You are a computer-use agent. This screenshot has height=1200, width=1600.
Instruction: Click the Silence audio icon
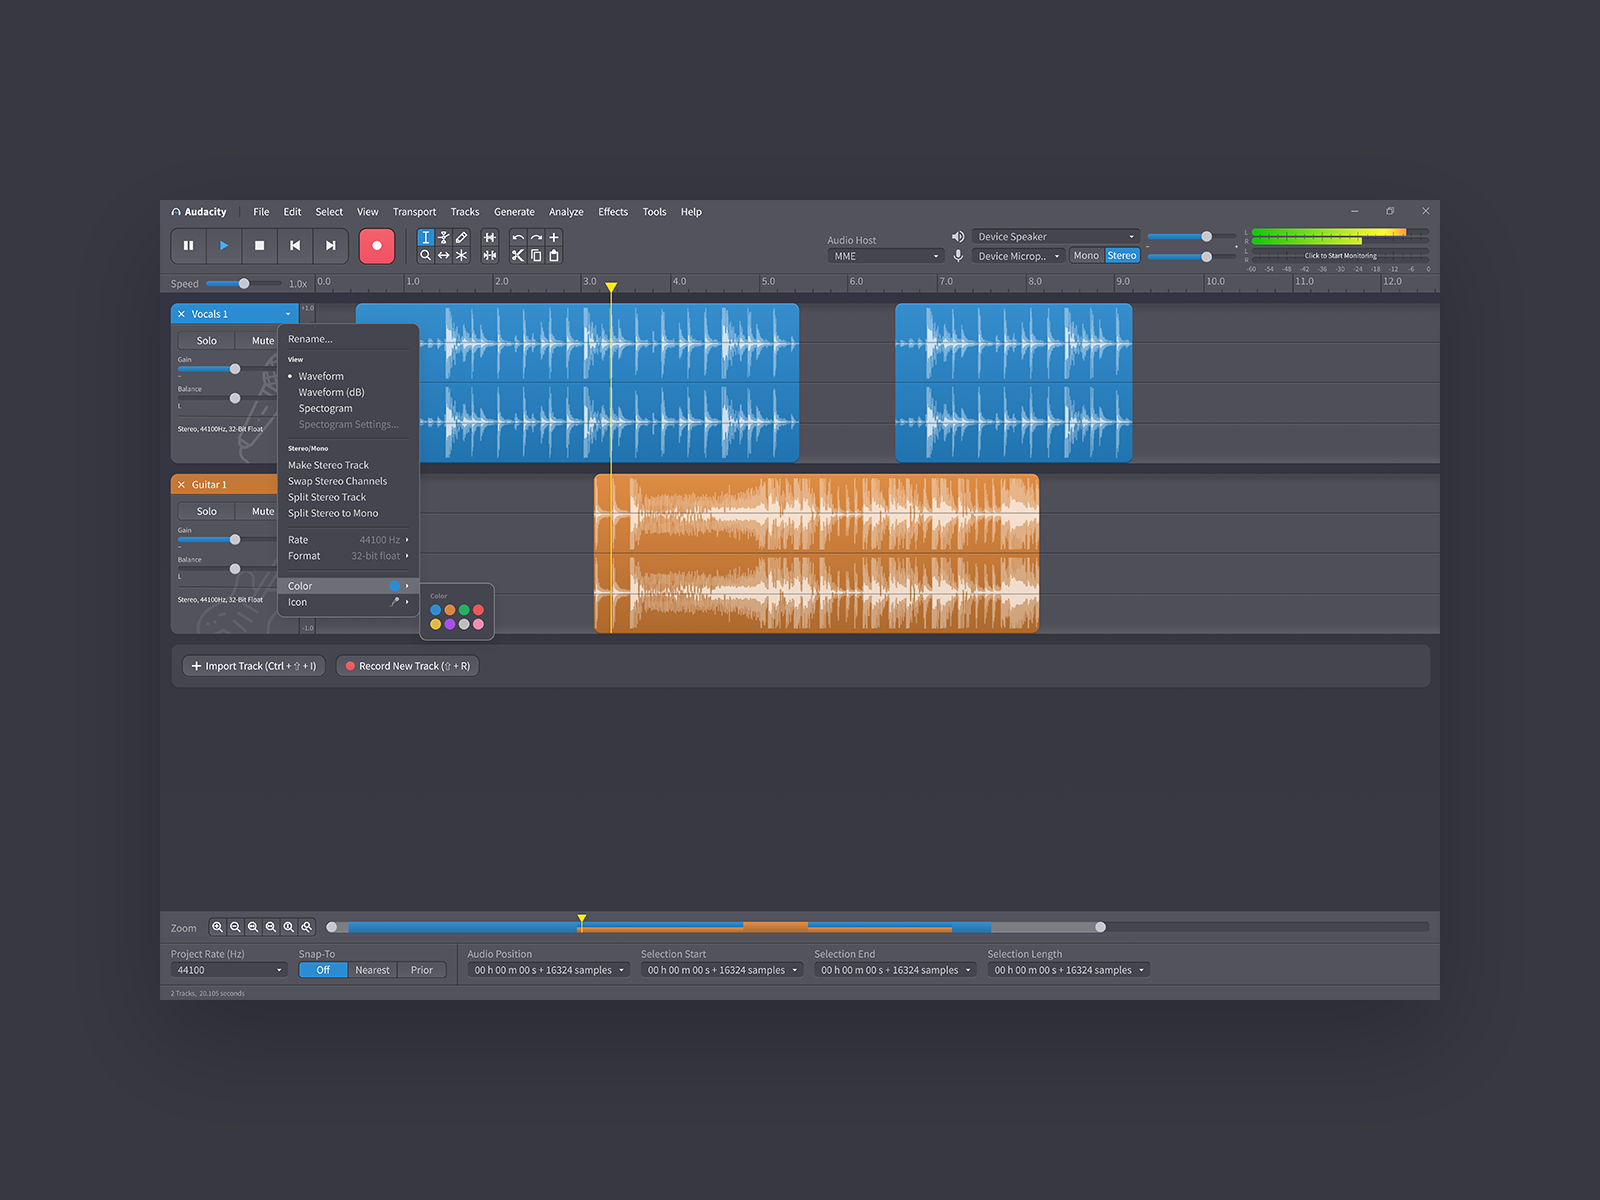pos(490,256)
